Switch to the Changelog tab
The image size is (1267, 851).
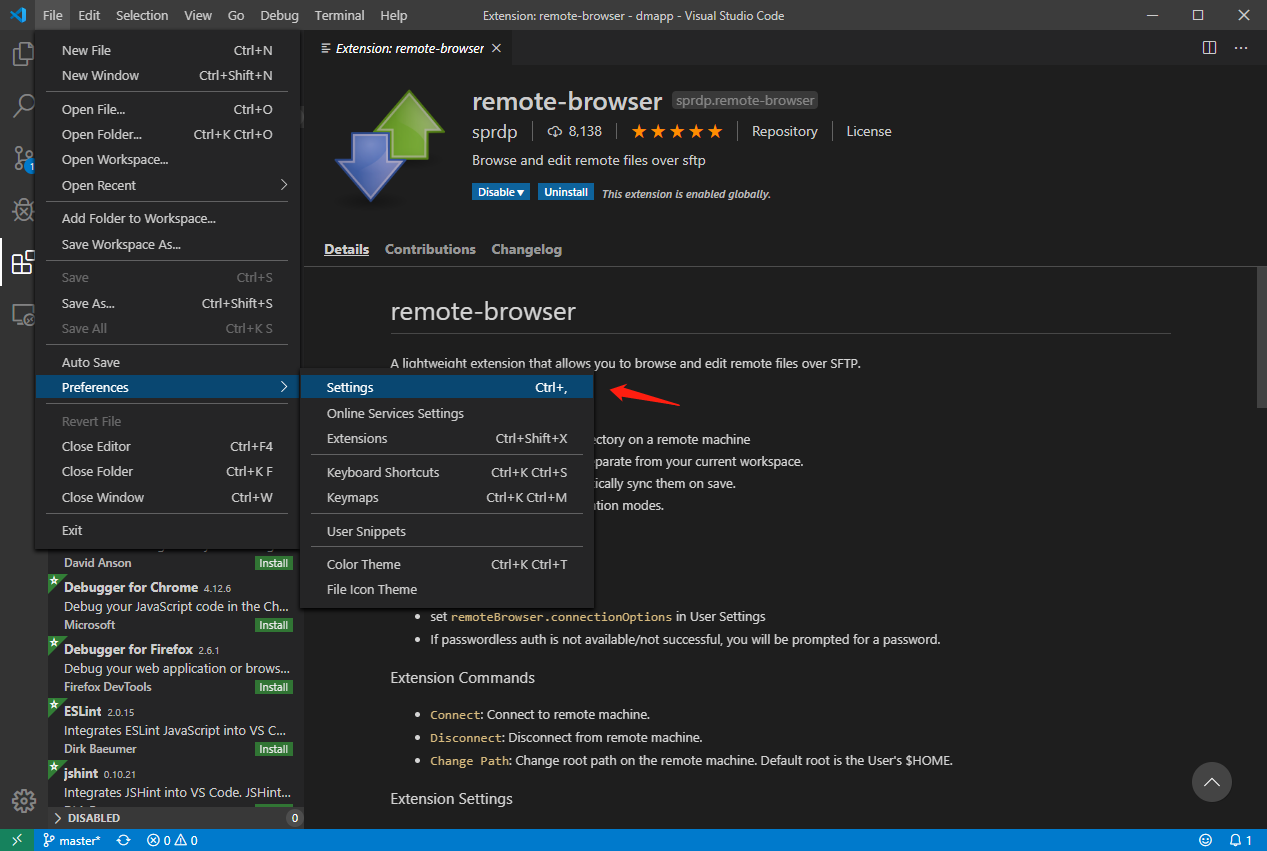(527, 249)
